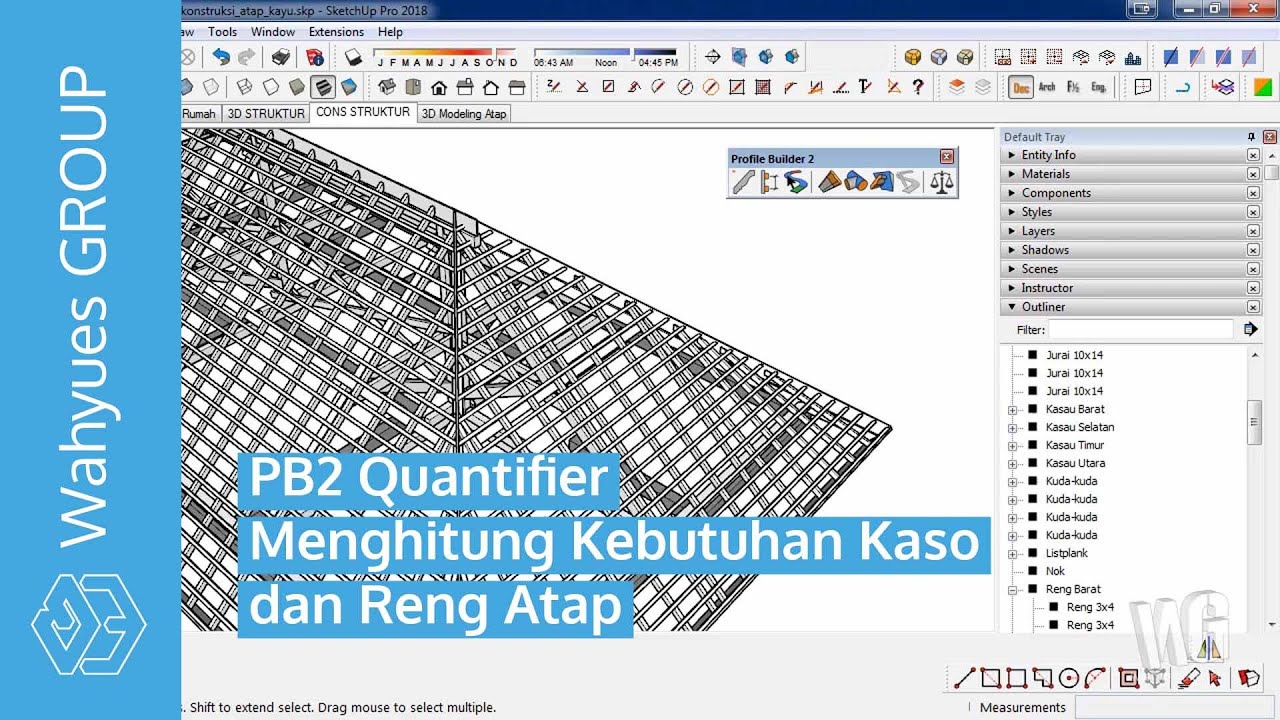Close the Profile Builder 2 toolbar

pos(947,157)
